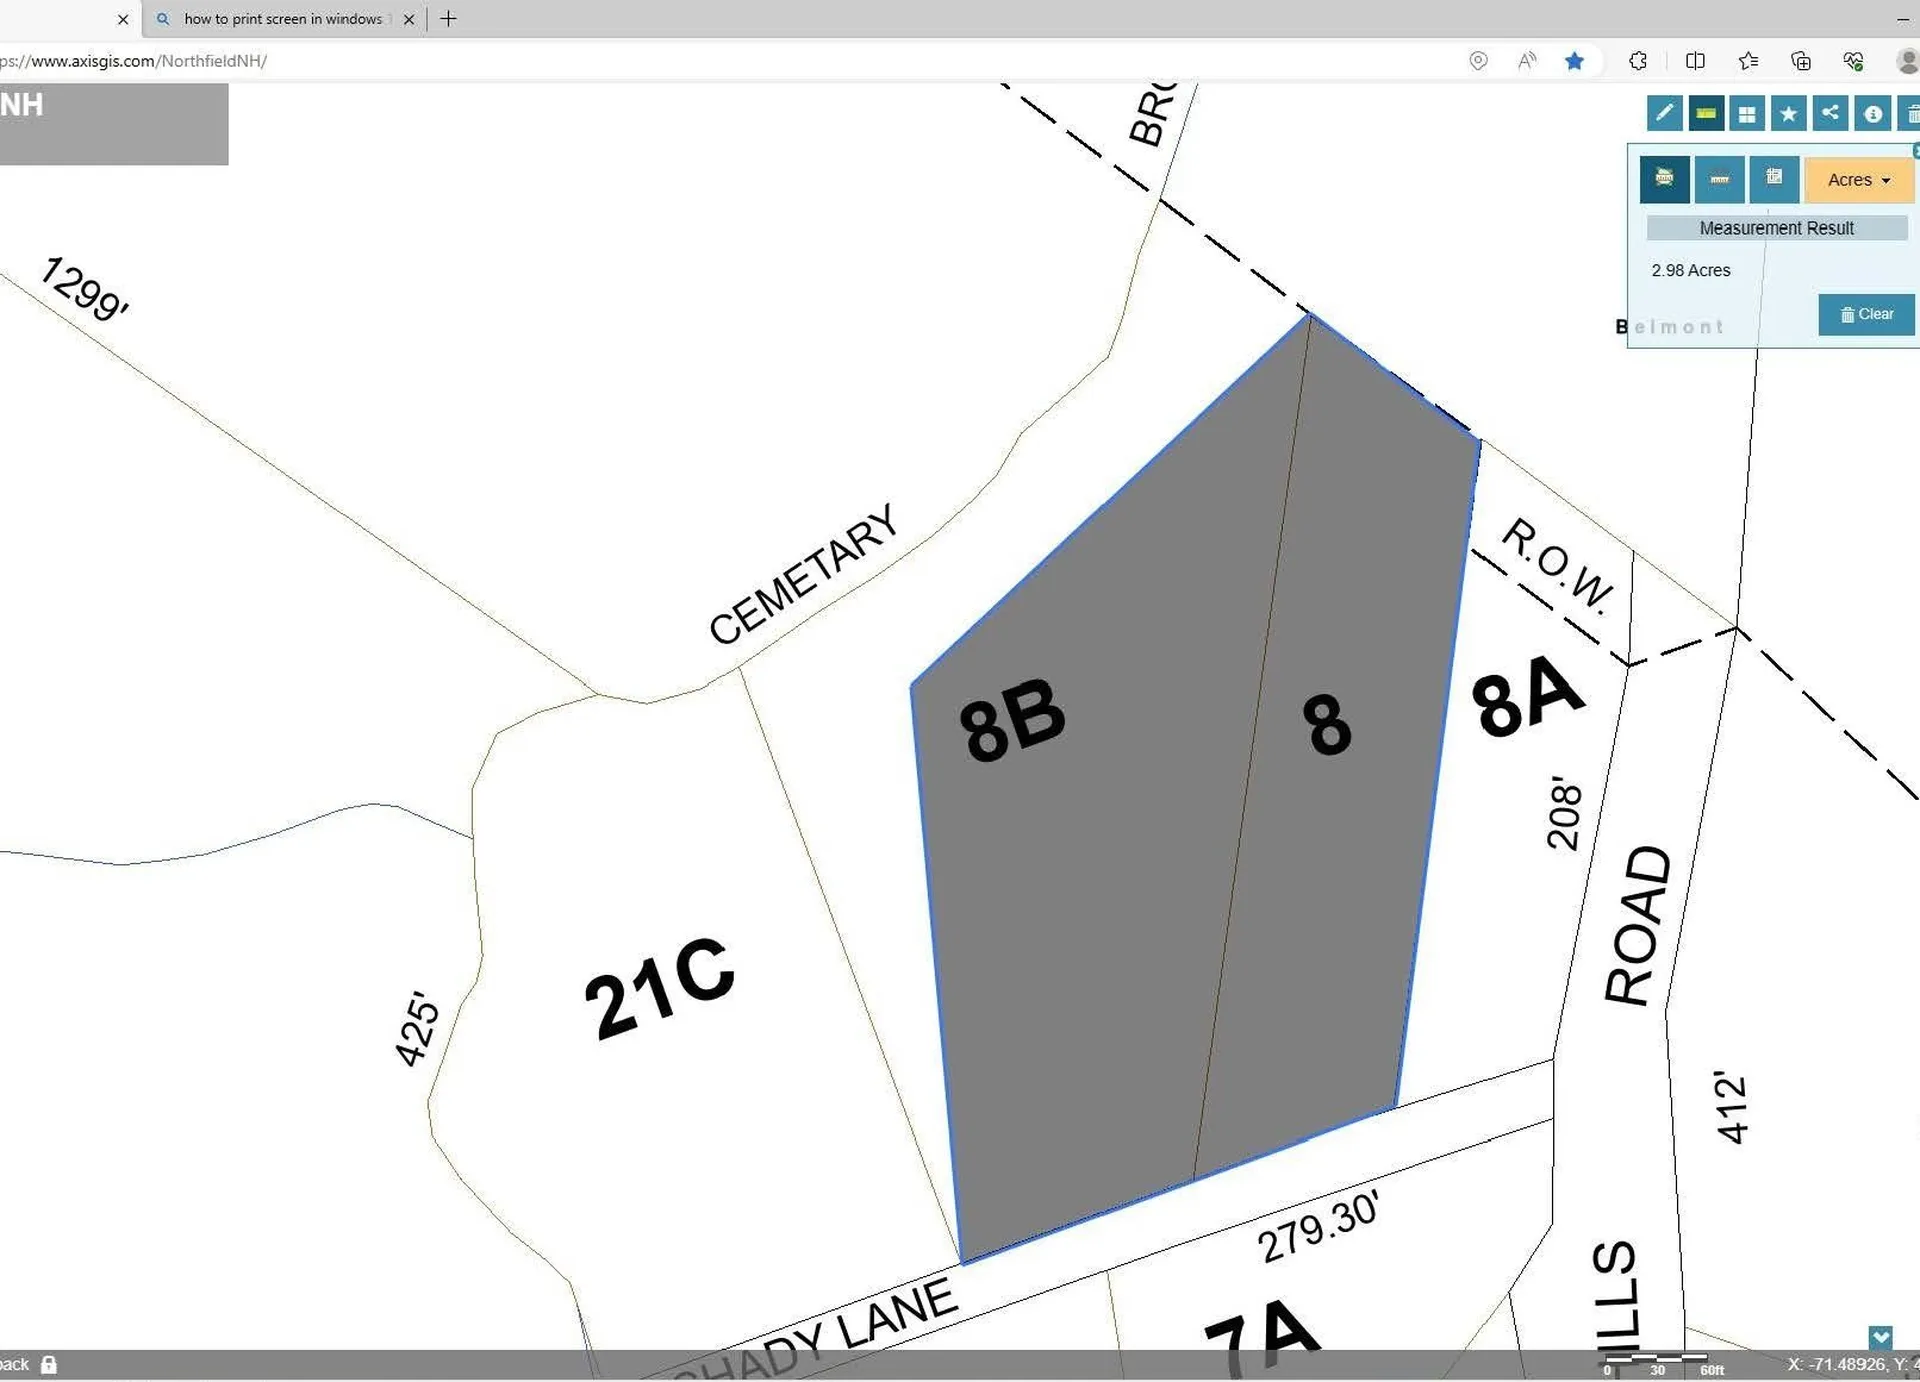The image size is (1920, 1382).
Task: Open the browser Extensions menu
Action: [1637, 61]
